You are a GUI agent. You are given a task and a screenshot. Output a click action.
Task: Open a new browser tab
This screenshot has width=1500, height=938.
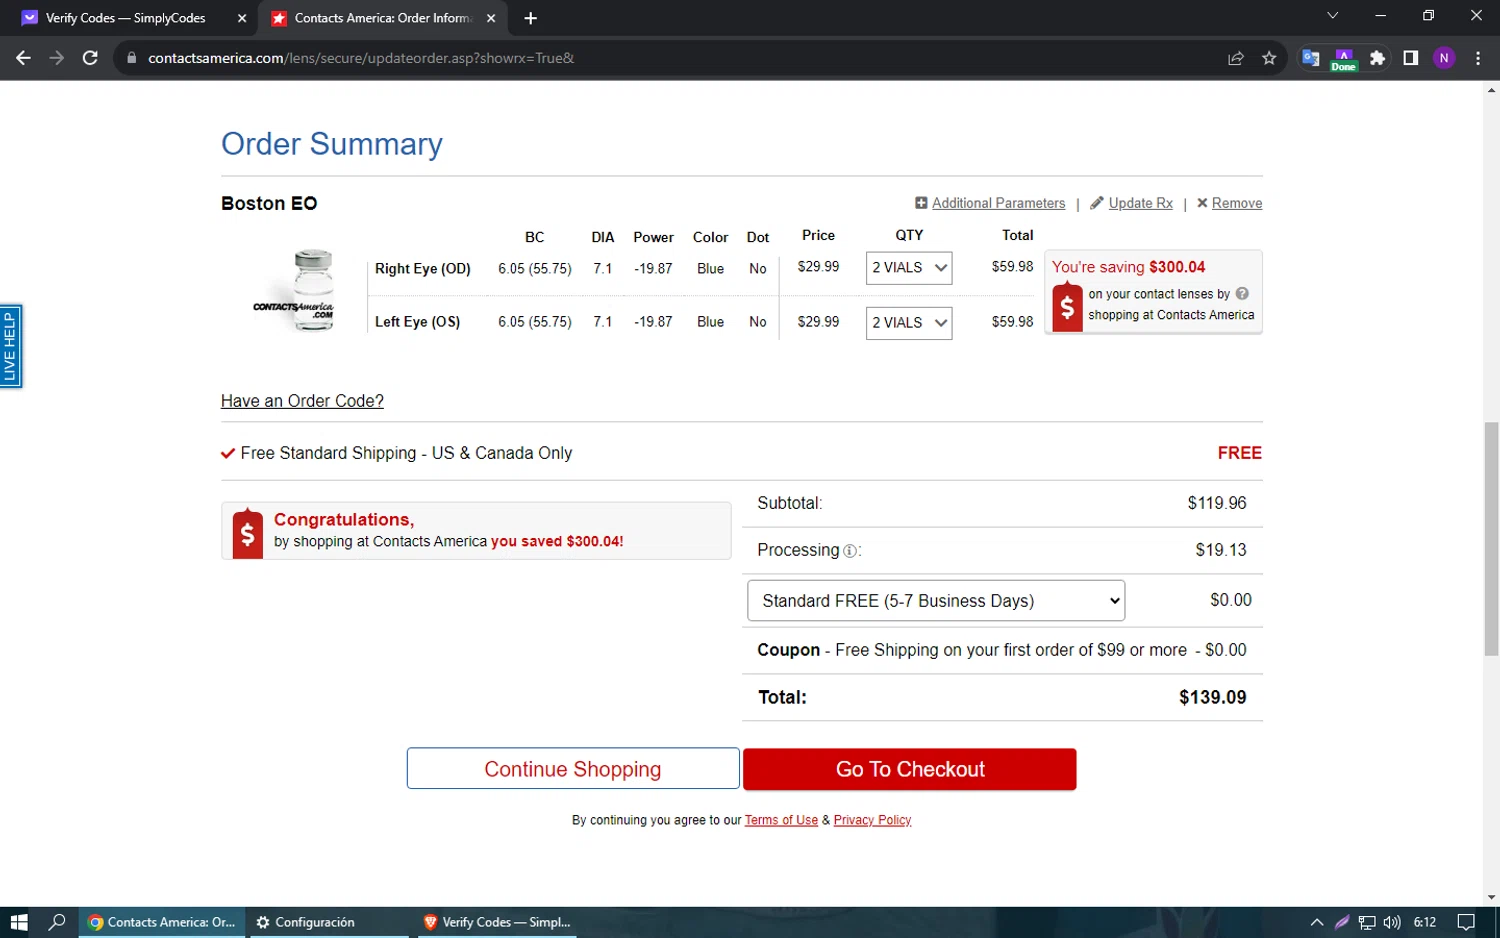coord(530,18)
